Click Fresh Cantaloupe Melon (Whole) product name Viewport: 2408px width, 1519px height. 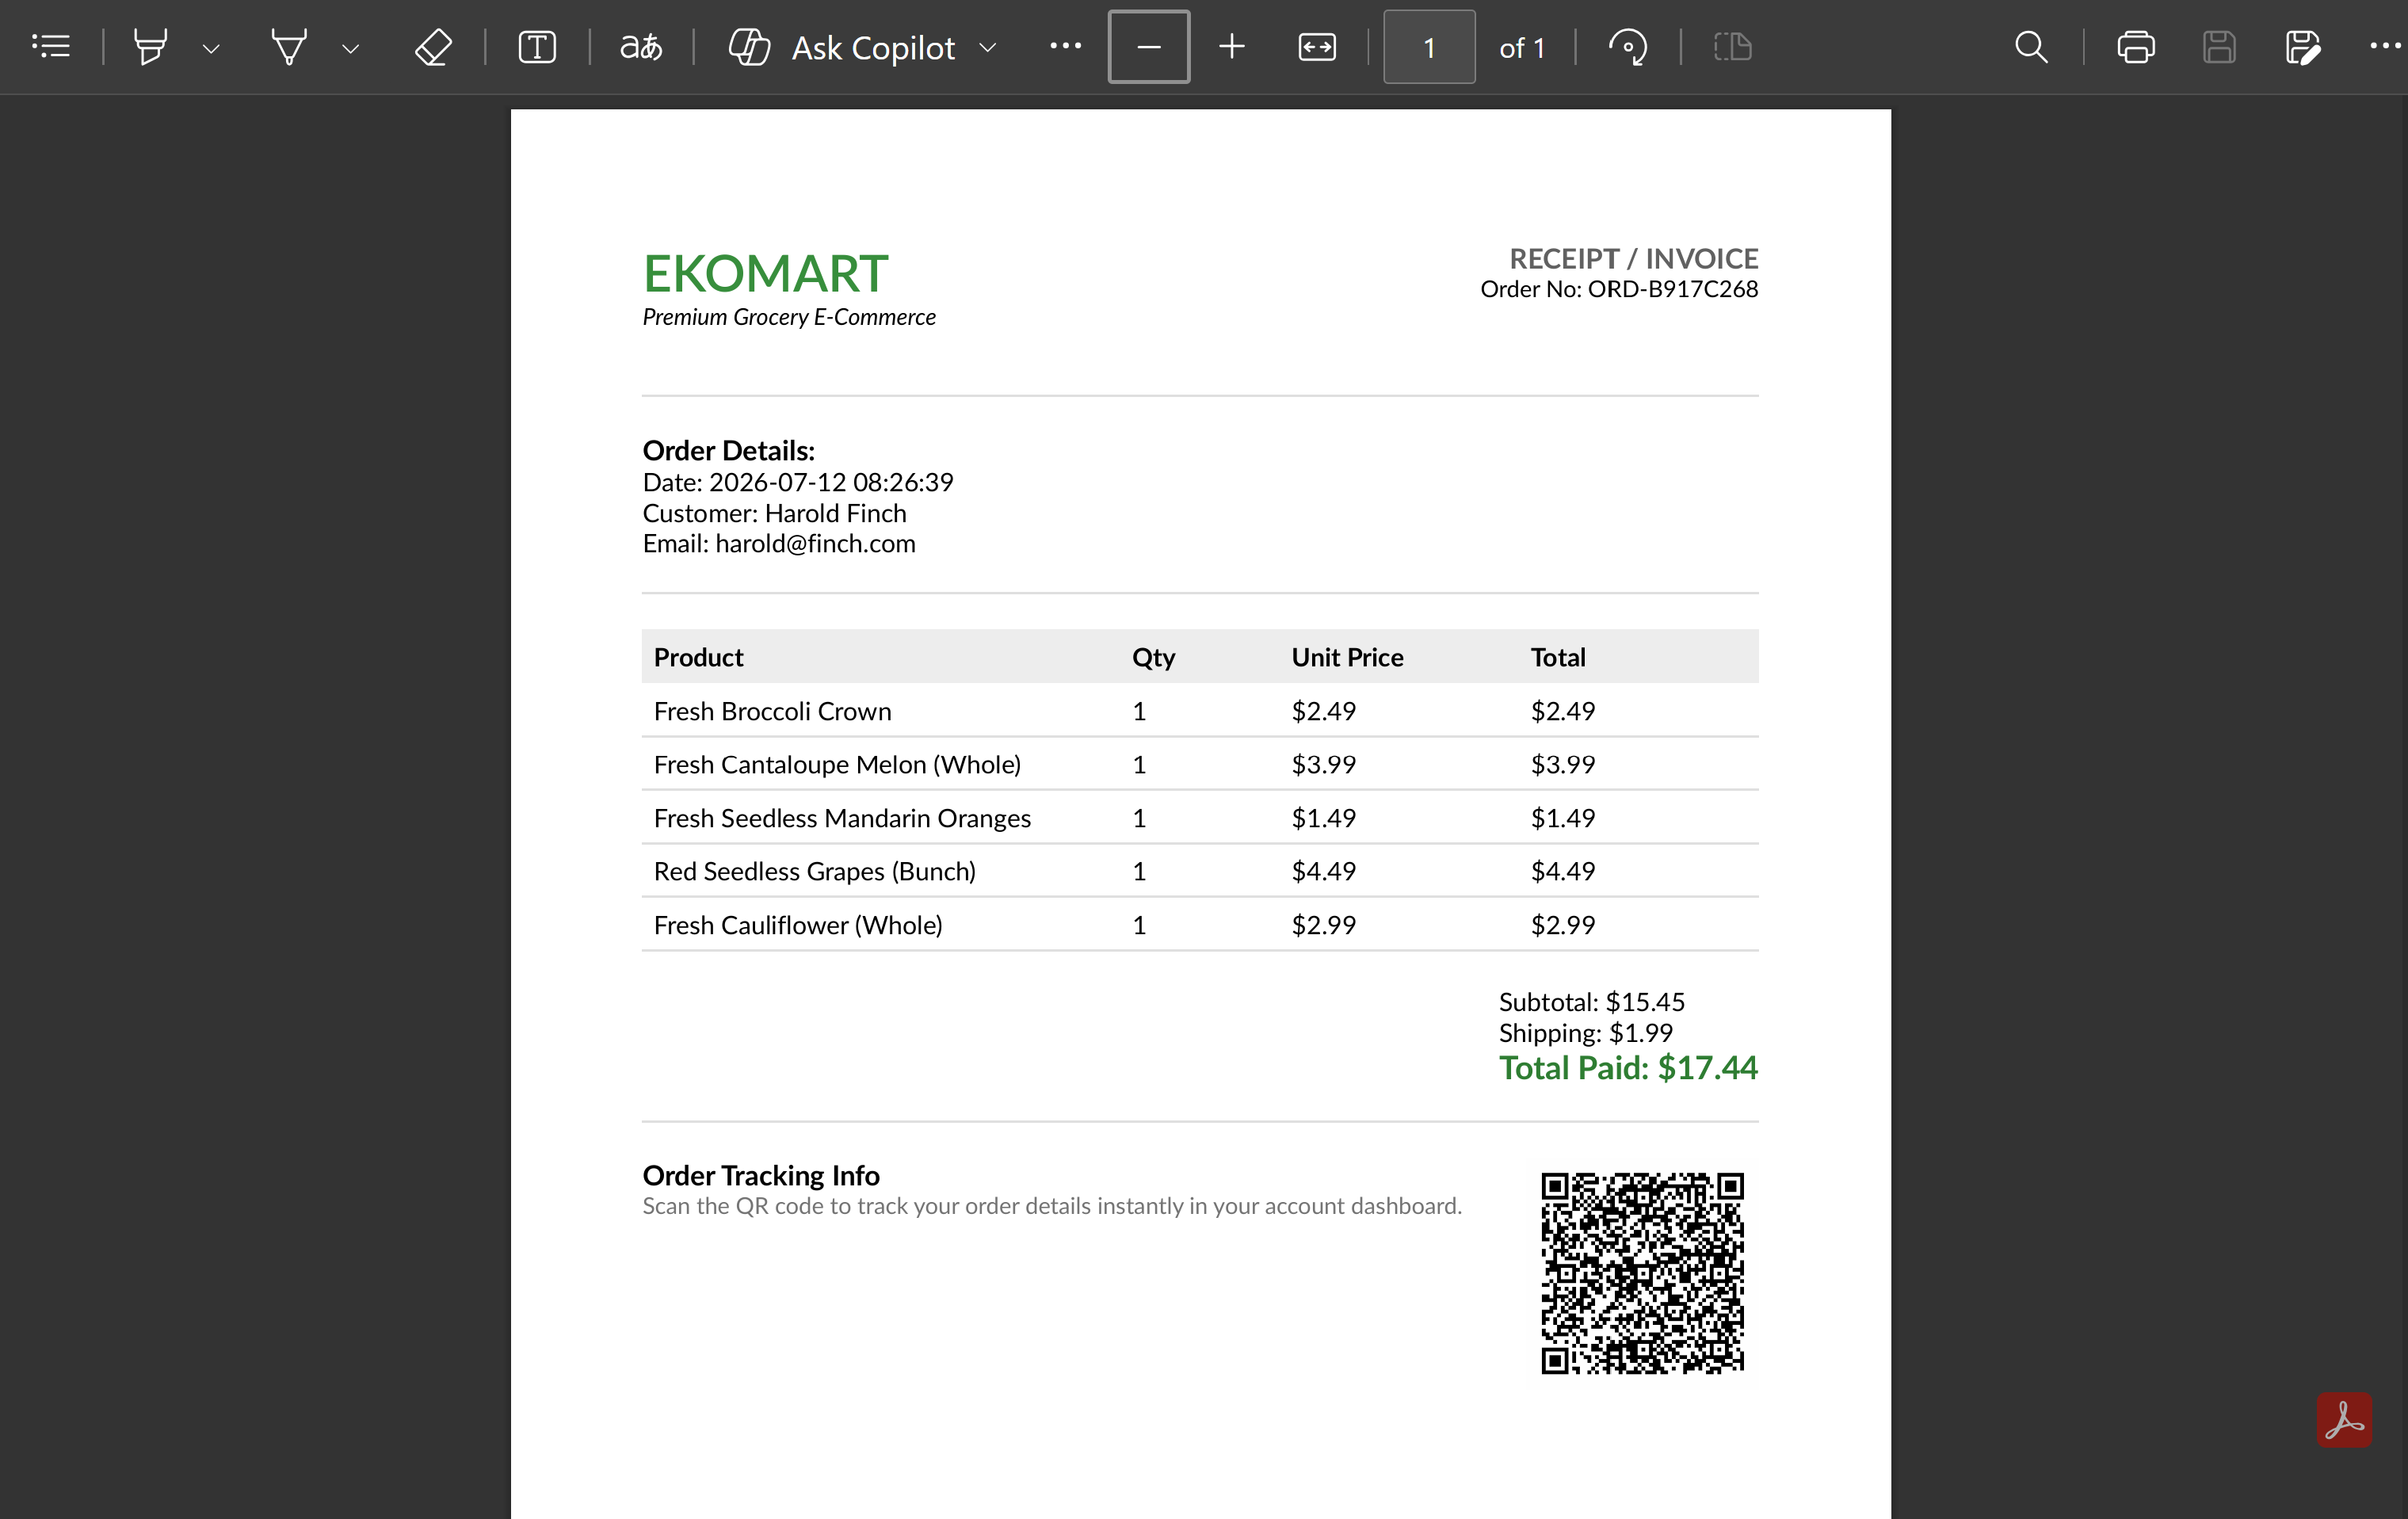(x=837, y=765)
